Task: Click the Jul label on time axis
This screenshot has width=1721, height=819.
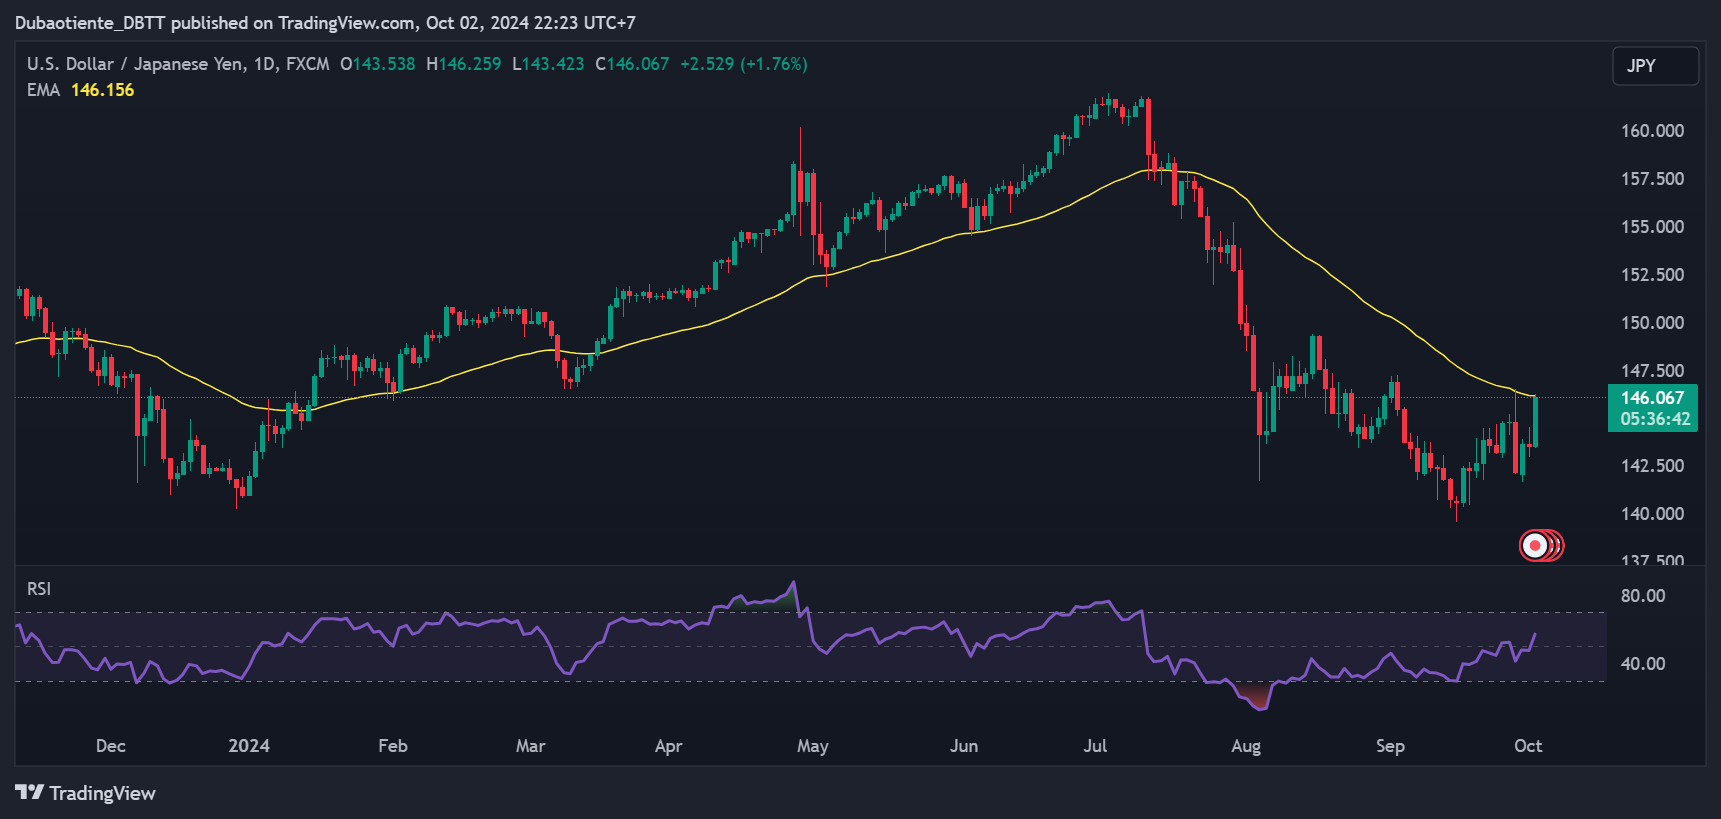Action: [1096, 746]
